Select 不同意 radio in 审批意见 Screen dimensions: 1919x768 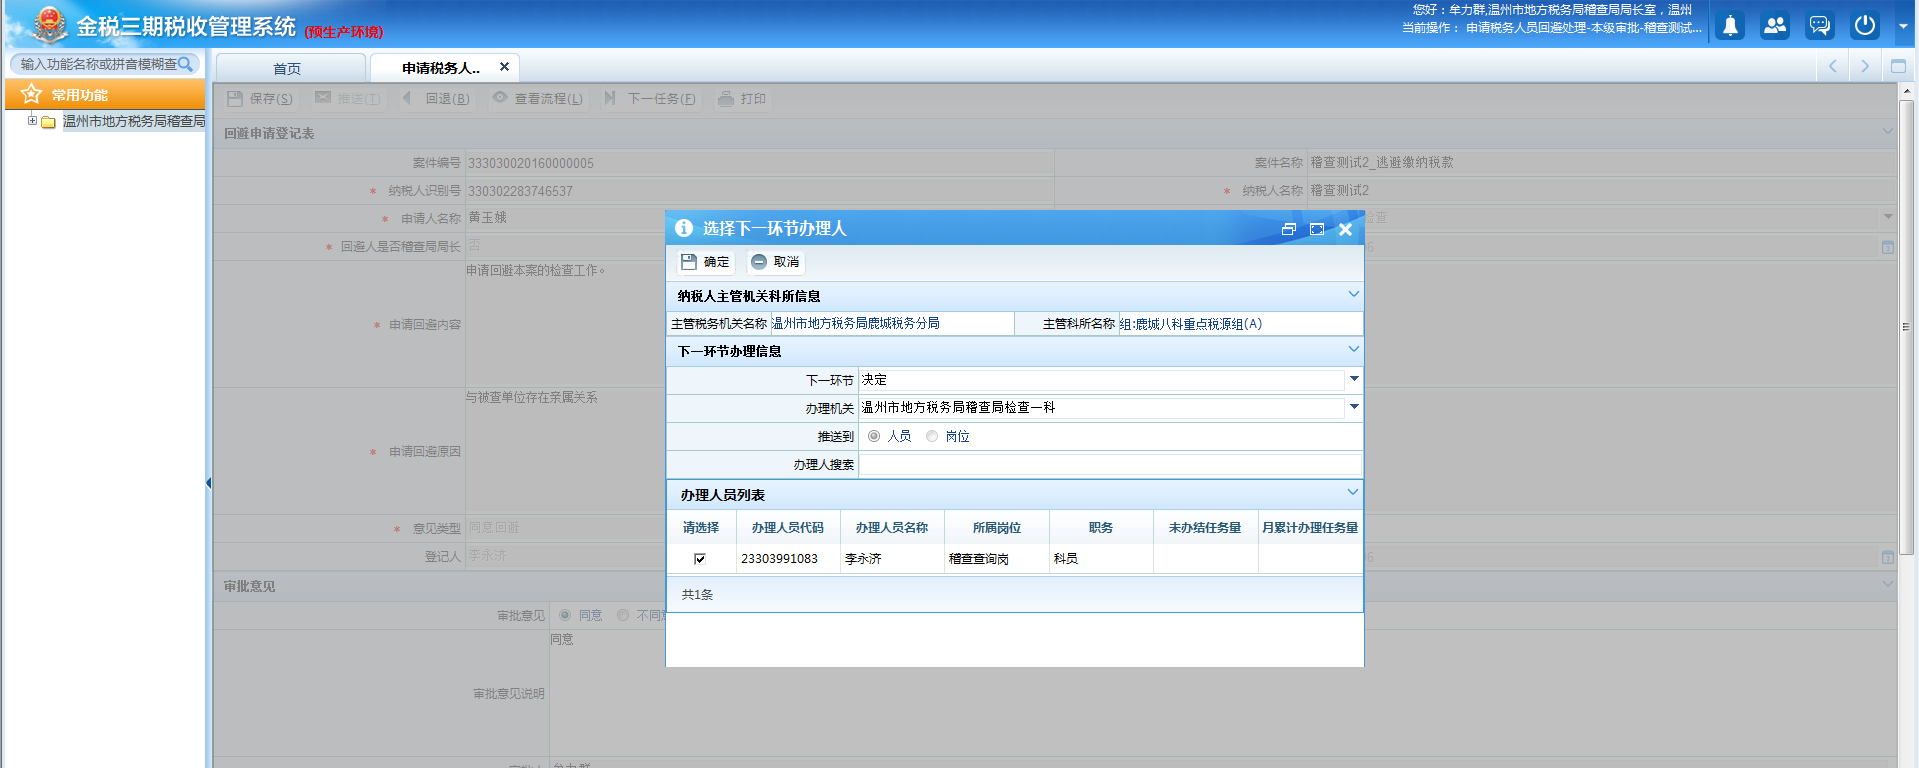click(x=623, y=615)
